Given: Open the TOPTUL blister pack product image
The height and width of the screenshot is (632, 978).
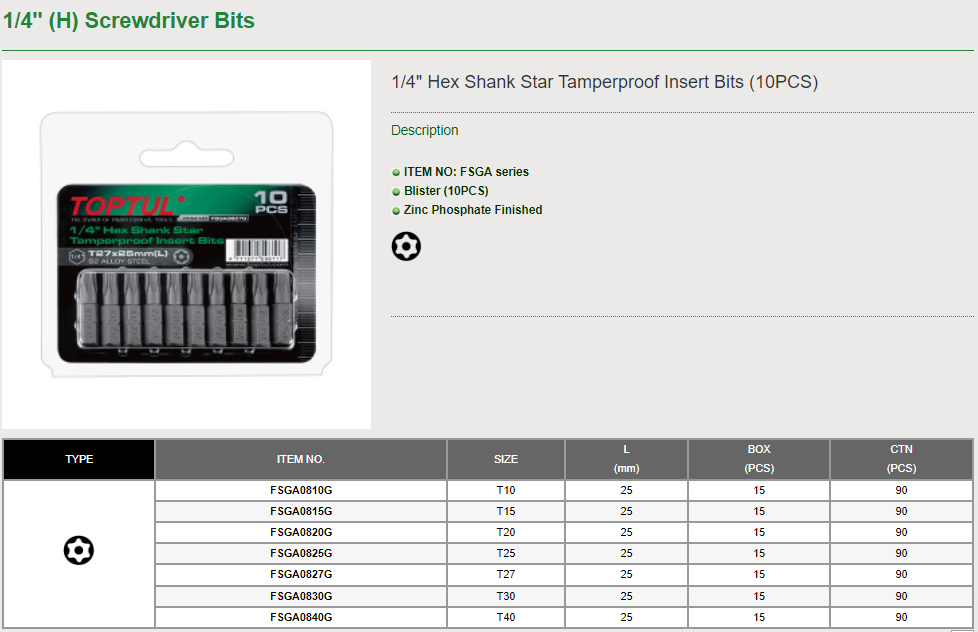Looking at the screenshot, I should pyautogui.click(x=186, y=245).
